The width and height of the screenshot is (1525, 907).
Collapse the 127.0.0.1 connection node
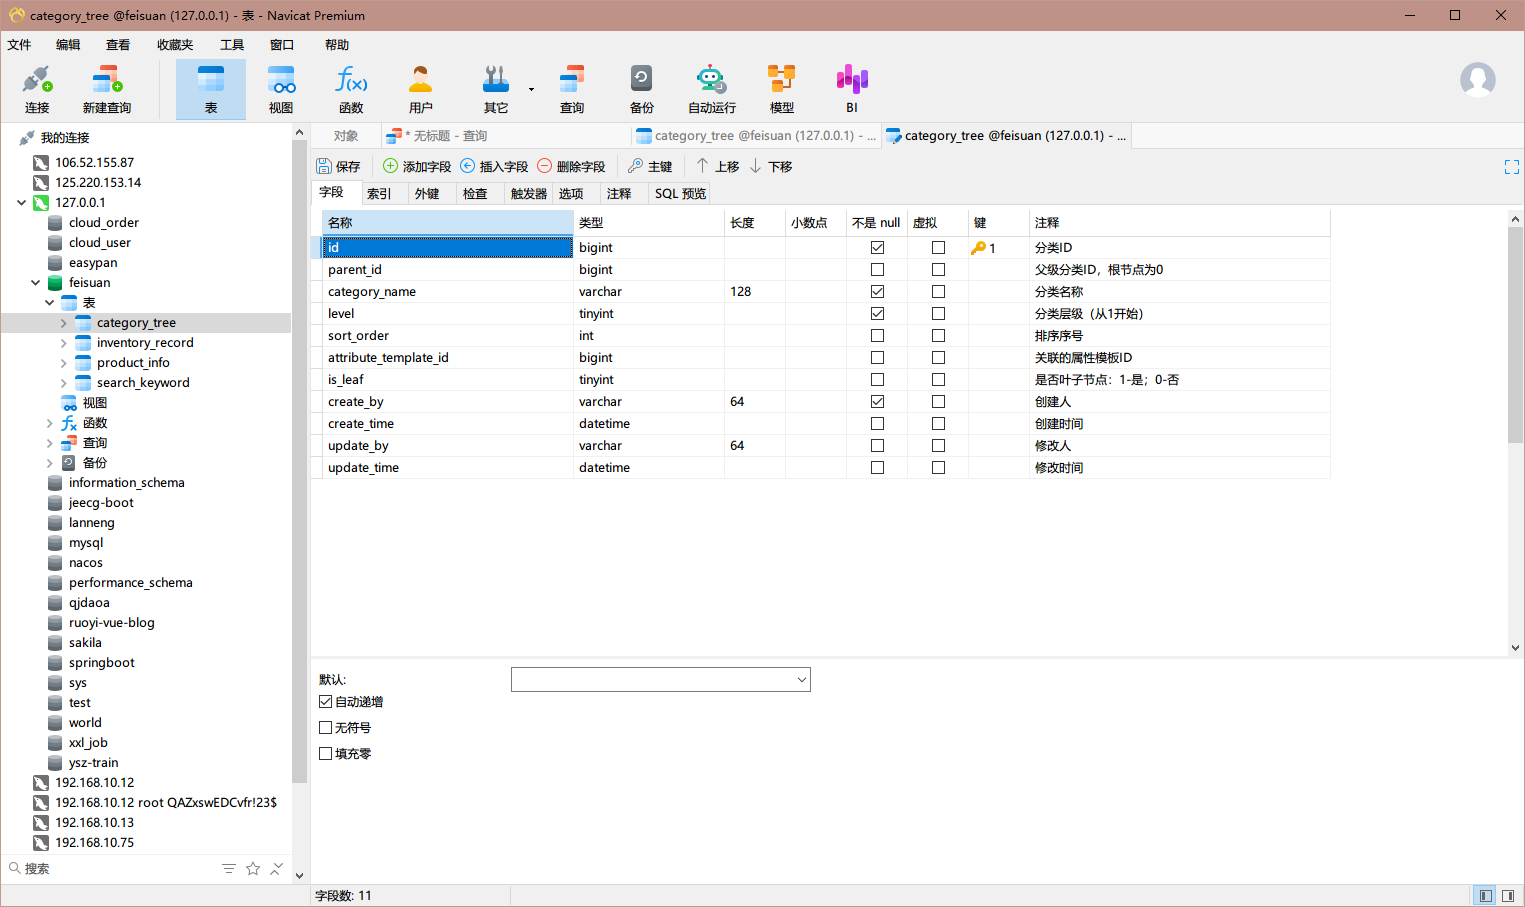[x=21, y=202]
